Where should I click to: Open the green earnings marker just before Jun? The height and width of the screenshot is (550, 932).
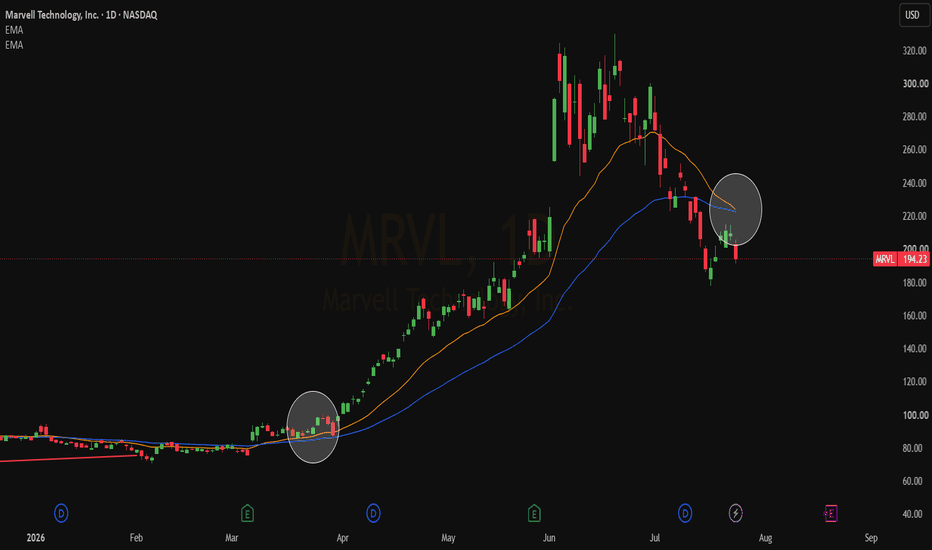pos(534,513)
